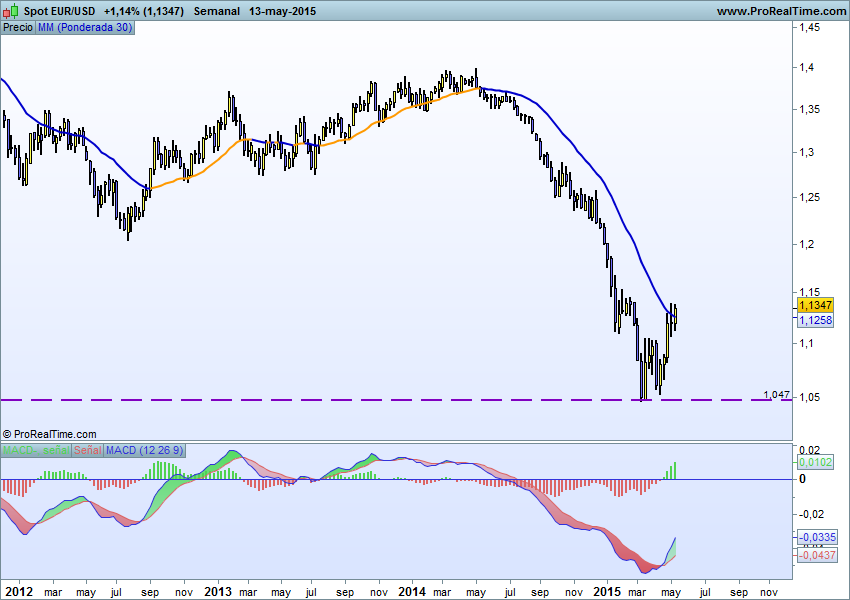Click the green 0,0102 MACD histogram value
850x600 pixels.
[815, 463]
